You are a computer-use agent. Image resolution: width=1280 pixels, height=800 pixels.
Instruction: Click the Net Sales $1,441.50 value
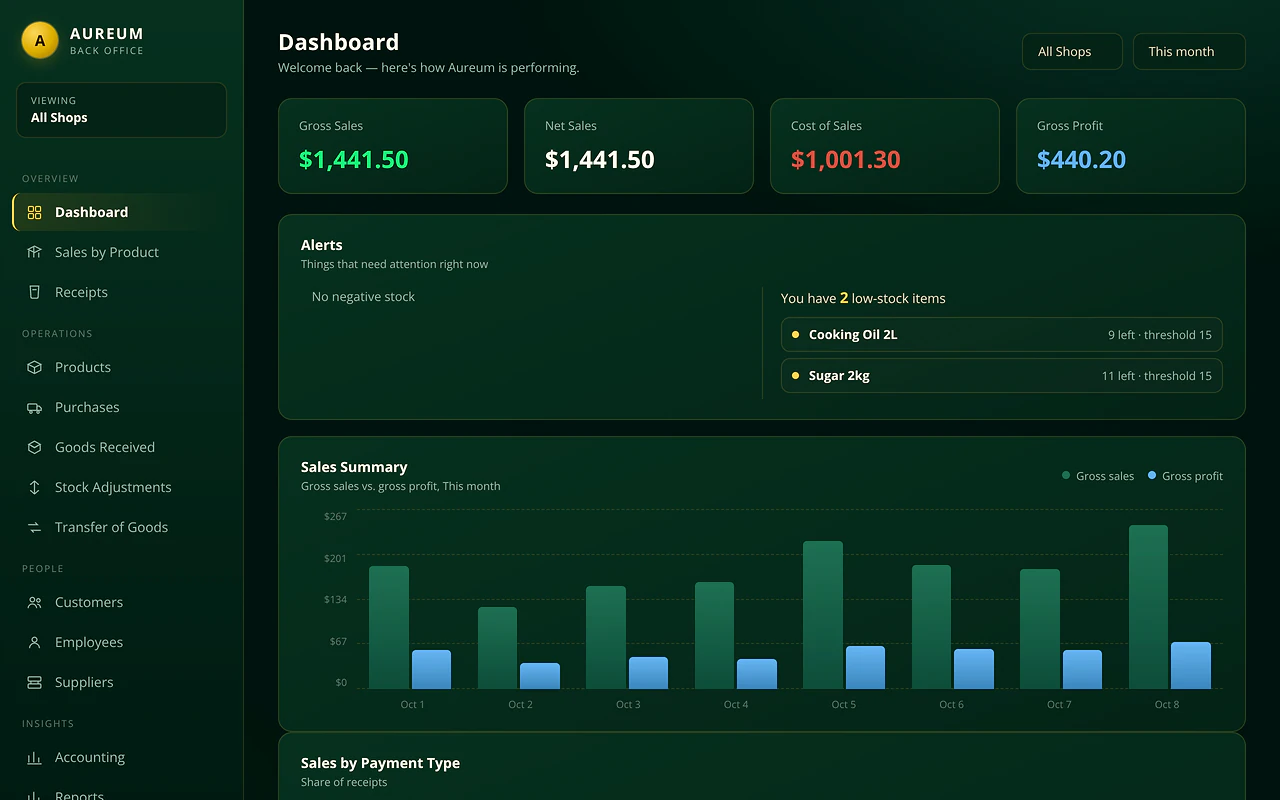[x=600, y=160]
